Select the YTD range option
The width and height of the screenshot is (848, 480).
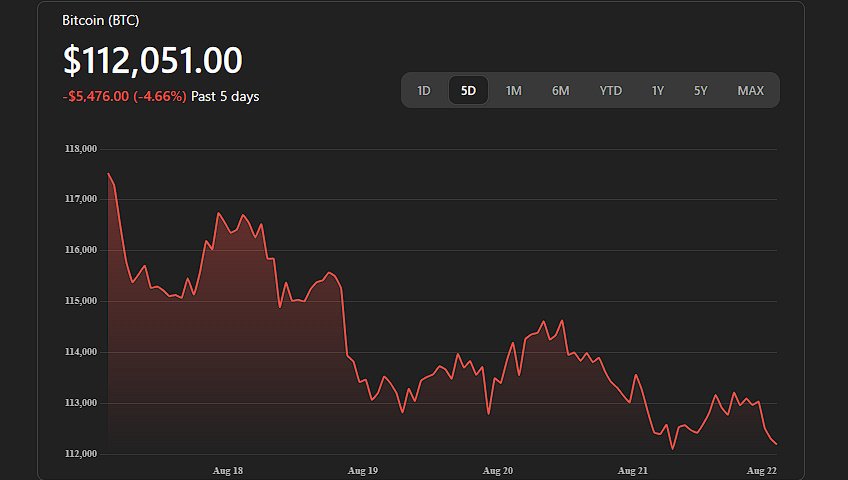coord(610,90)
